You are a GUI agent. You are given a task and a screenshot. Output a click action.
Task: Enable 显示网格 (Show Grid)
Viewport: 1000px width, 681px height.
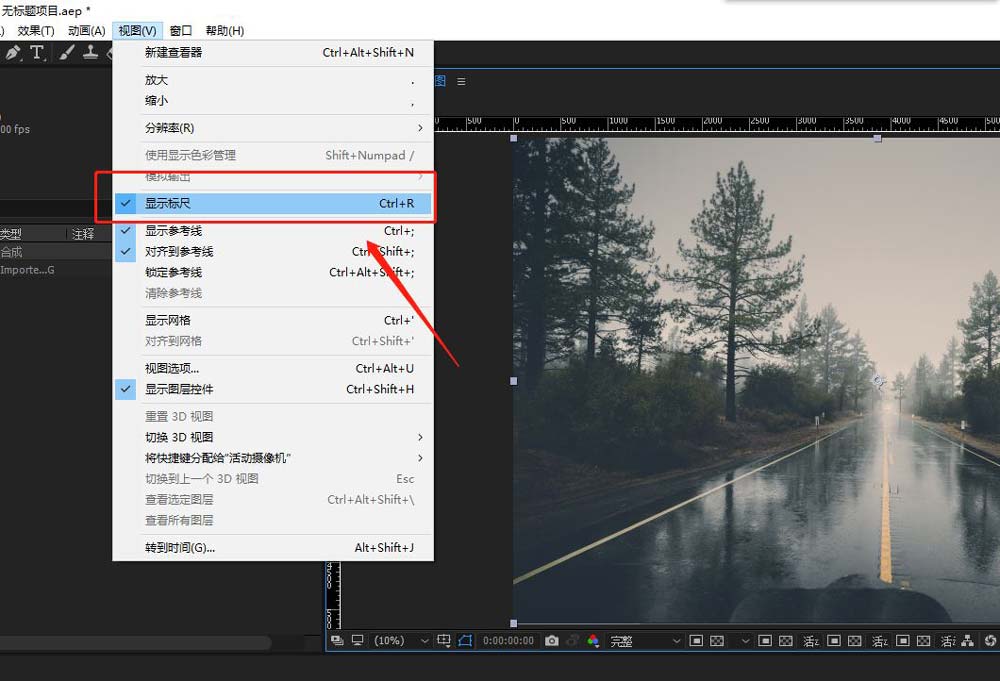pos(273,320)
